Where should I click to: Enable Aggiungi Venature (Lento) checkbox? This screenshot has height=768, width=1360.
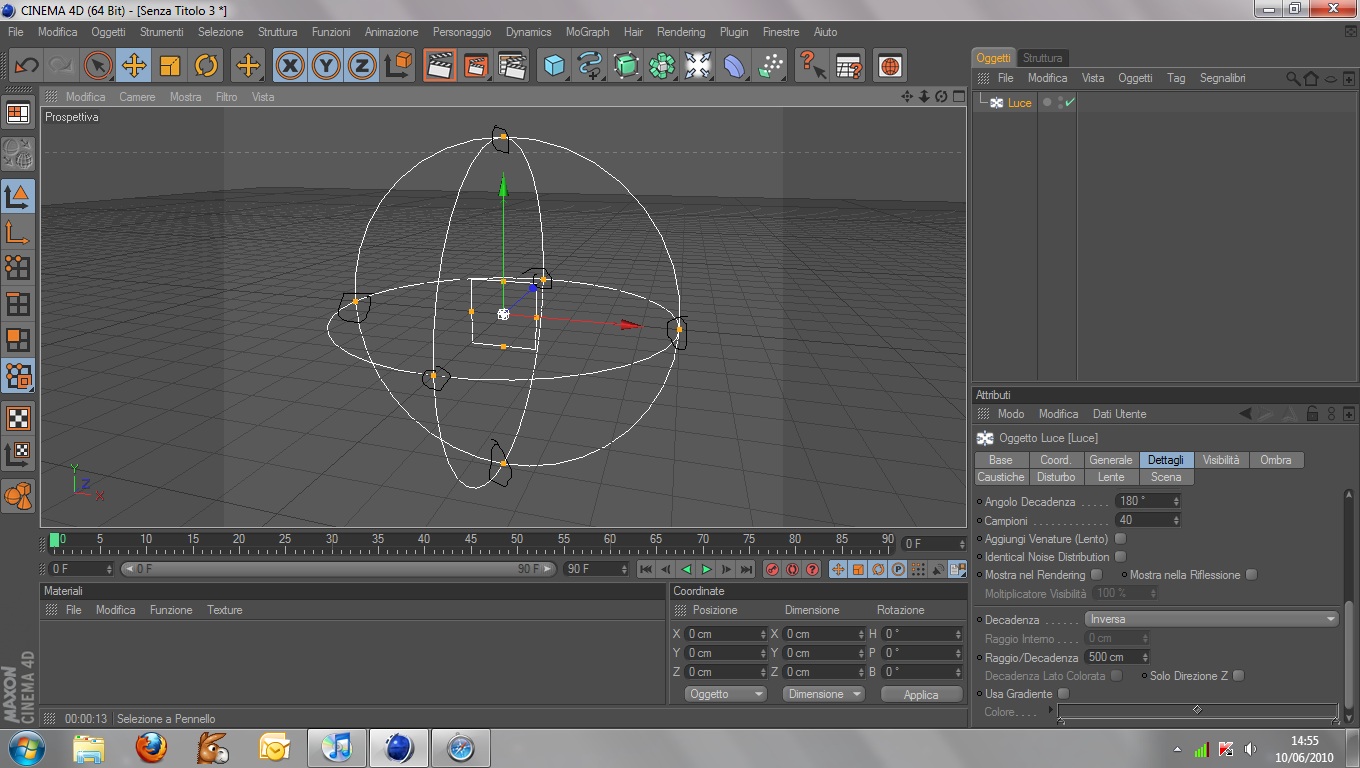1120,539
